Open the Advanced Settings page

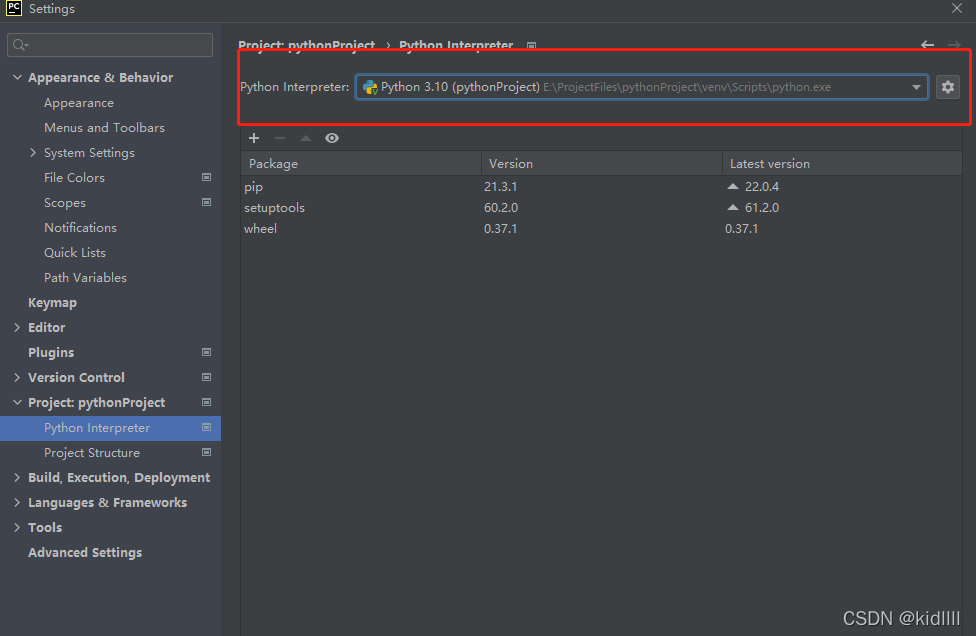[x=85, y=553]
